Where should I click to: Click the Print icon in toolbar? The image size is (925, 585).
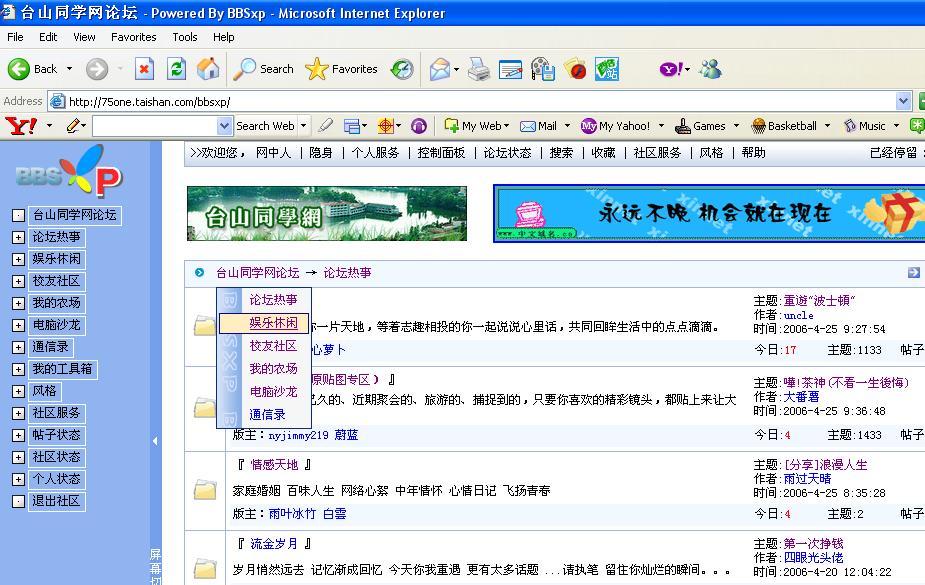pos(479,69)
